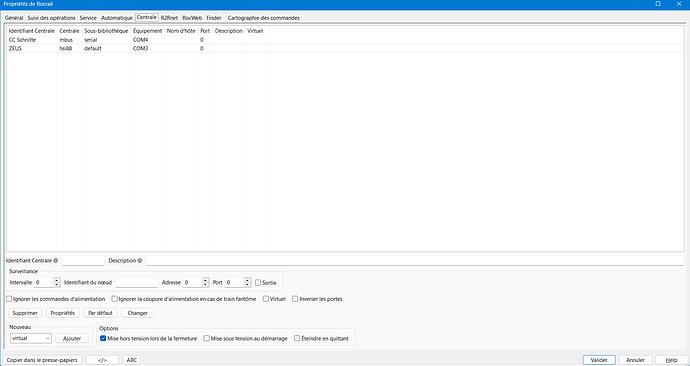Enable Inverser les portes checkbox
The height and width of the screenshot is (366, 690).
(x=295, y=299)
